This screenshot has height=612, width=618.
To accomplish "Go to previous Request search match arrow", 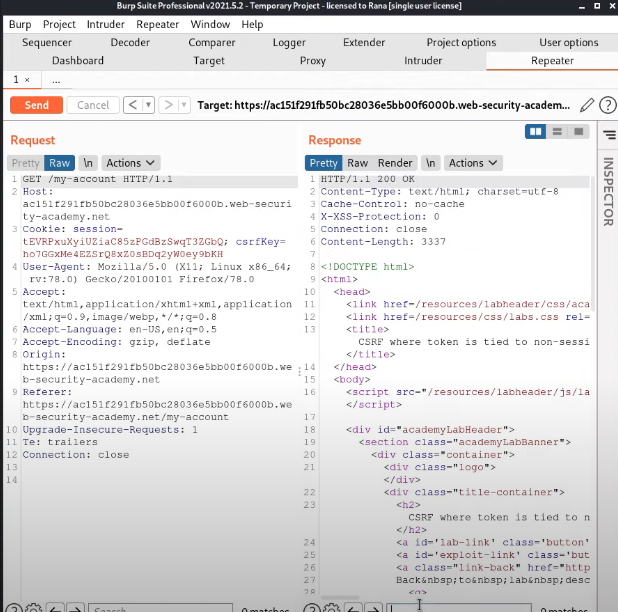I will point(55,608).
